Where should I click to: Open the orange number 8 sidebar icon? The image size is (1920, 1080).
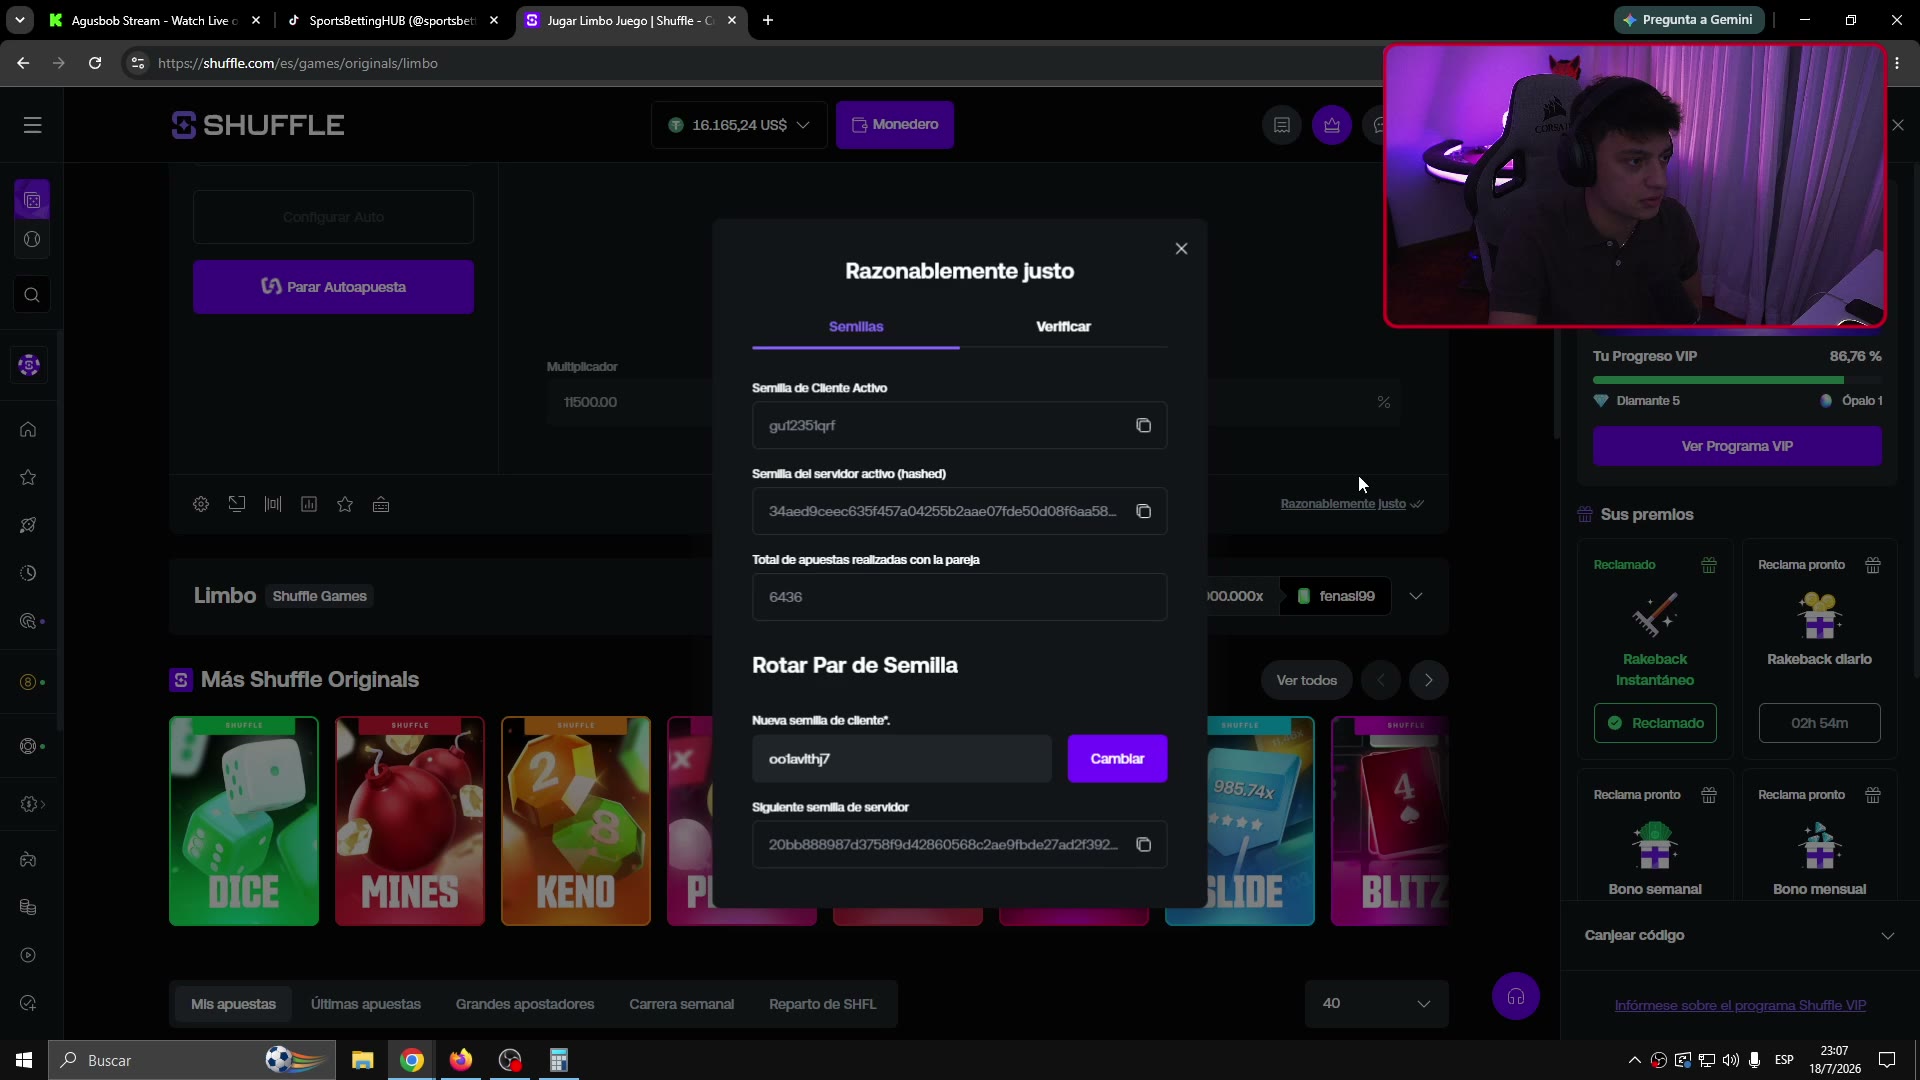pos(28,682)
